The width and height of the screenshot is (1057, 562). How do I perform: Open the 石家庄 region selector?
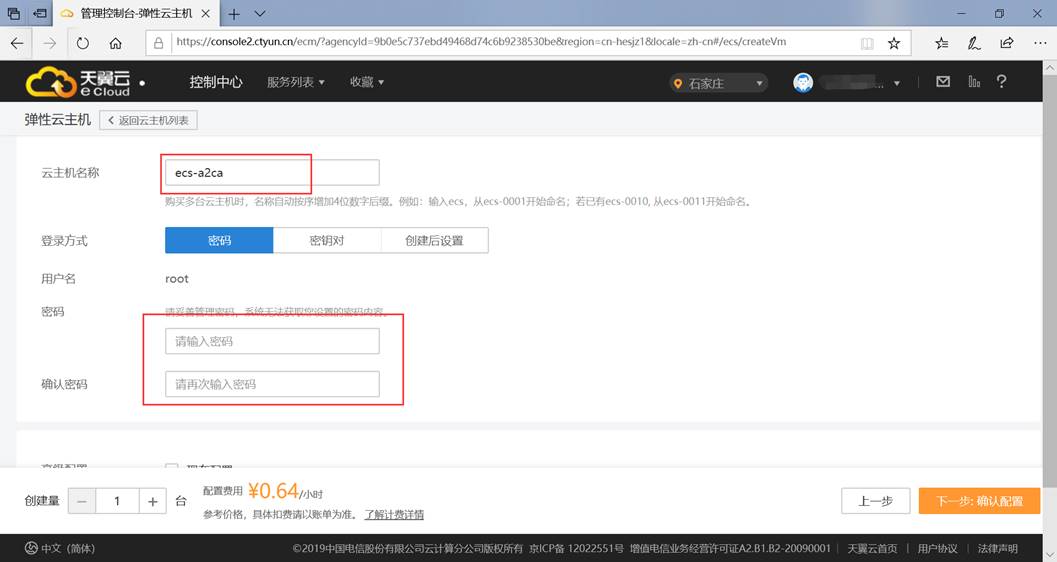point(719,83)
